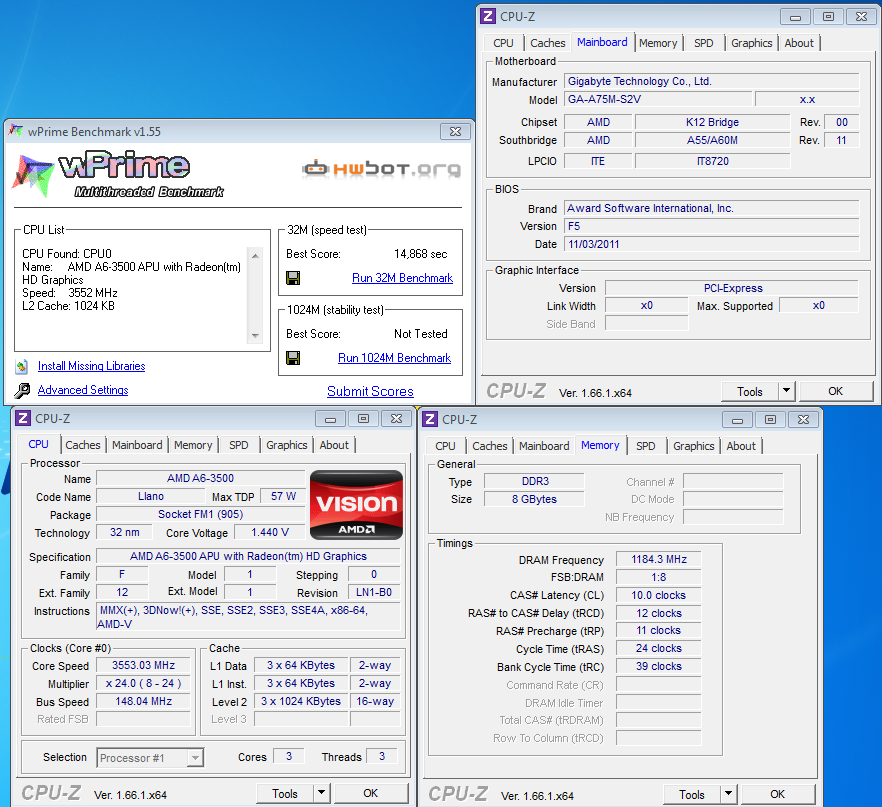The image size is (882, 807).
Task: Click the CPU List scrollbar down arrow
Action: [x=255, y=336]
